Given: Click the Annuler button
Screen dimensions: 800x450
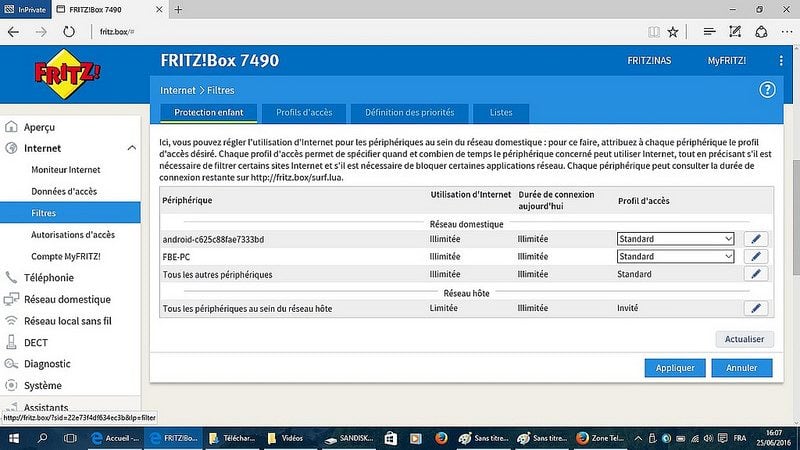Looking at the screenshot, I should (x=742, y=368).
